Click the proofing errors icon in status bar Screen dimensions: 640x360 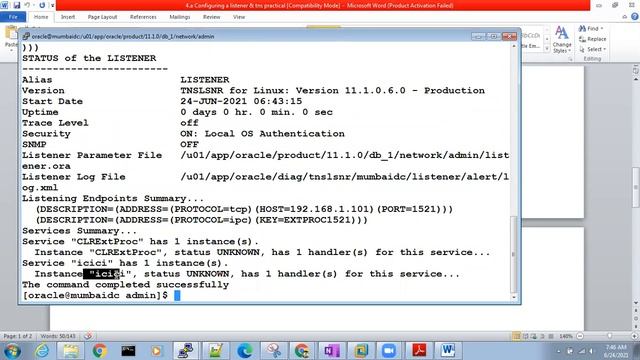(x=88, y=336)
